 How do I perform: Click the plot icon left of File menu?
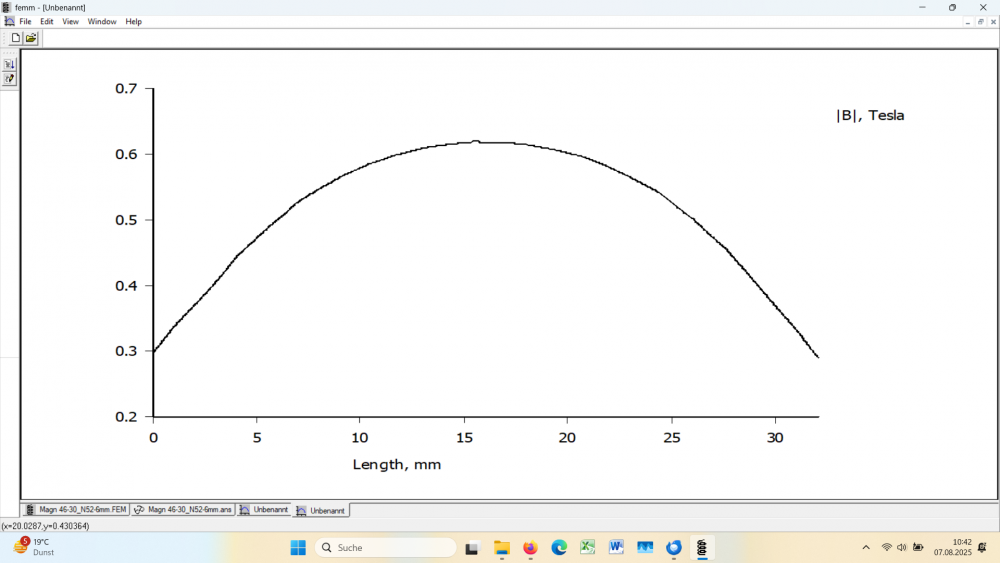click(9, 21)
